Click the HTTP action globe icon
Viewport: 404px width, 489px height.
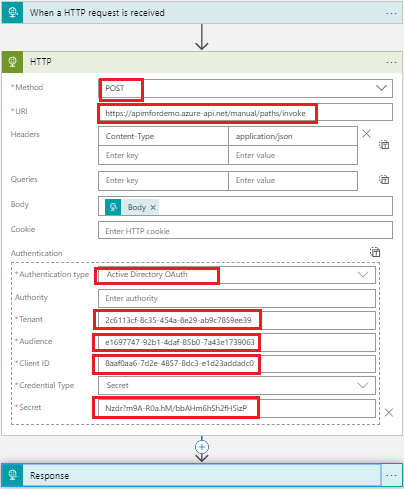pos(13,62)
